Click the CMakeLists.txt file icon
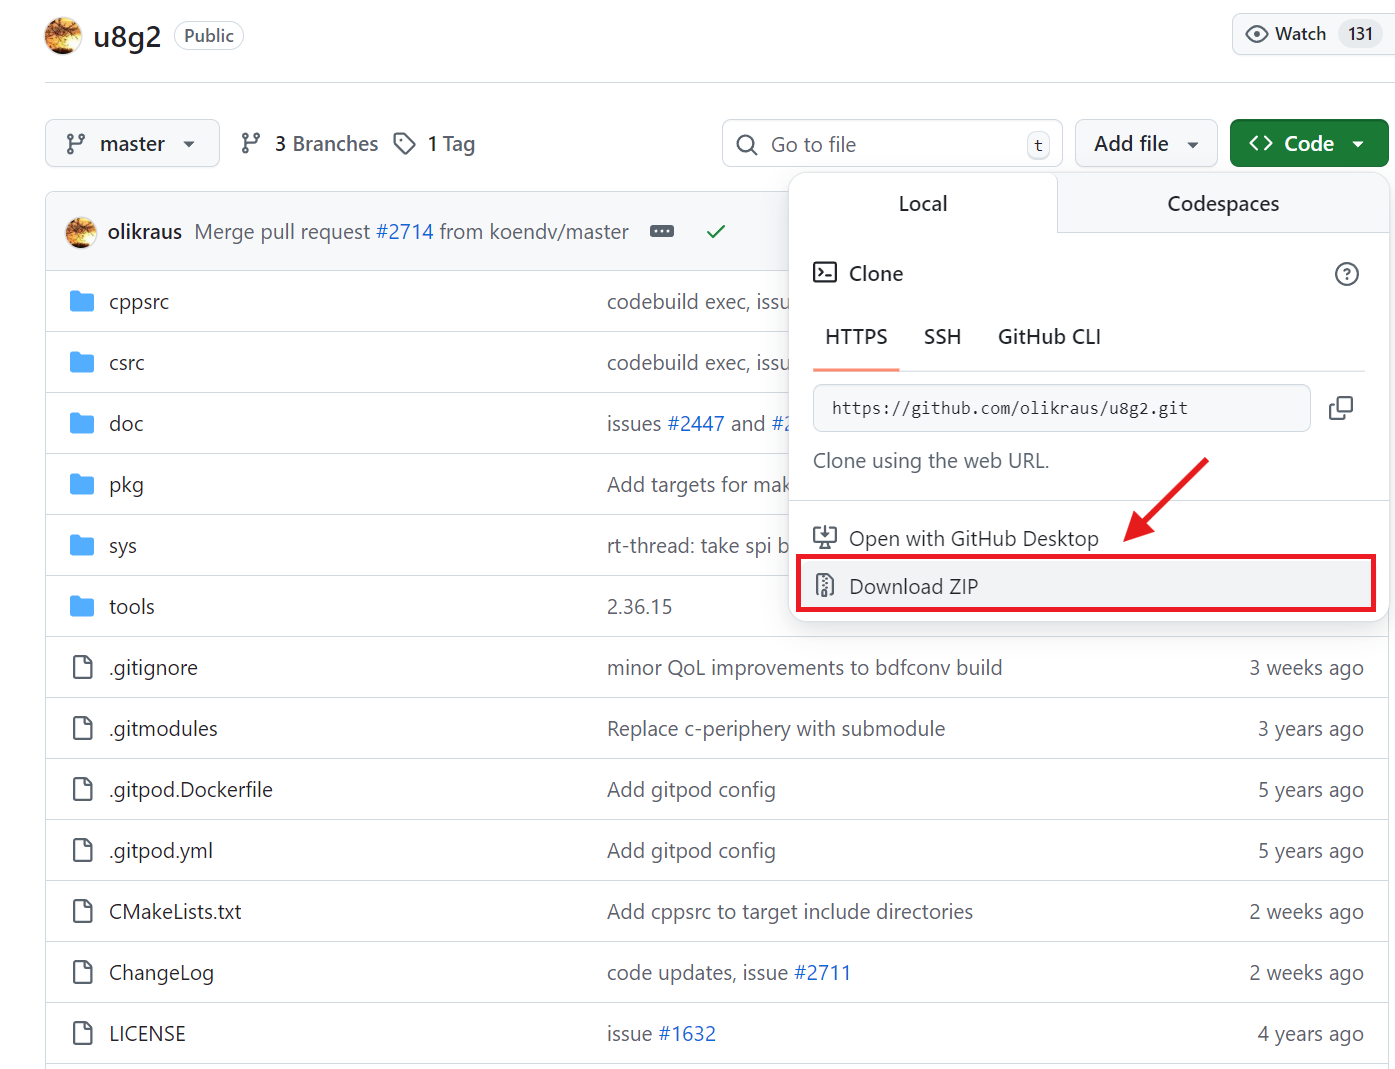This screenshot has width=1395, height=1069. [83, 911]
